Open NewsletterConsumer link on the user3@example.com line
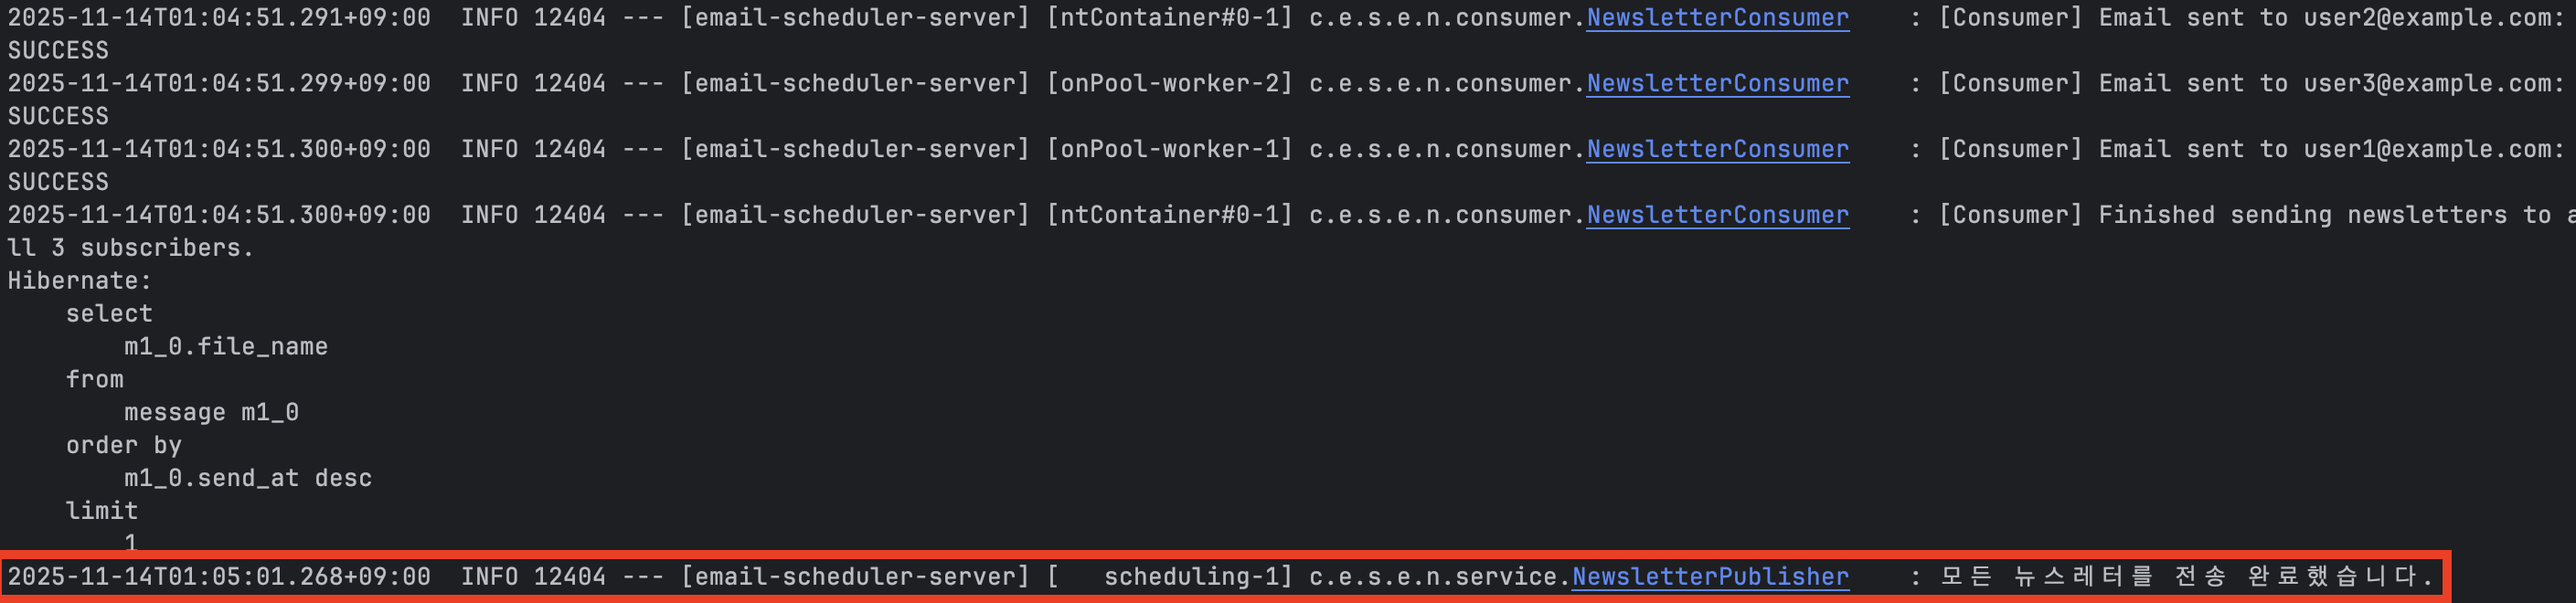Image resolution: width=2576 pixels, height=603 pixels. [1717, 84]
